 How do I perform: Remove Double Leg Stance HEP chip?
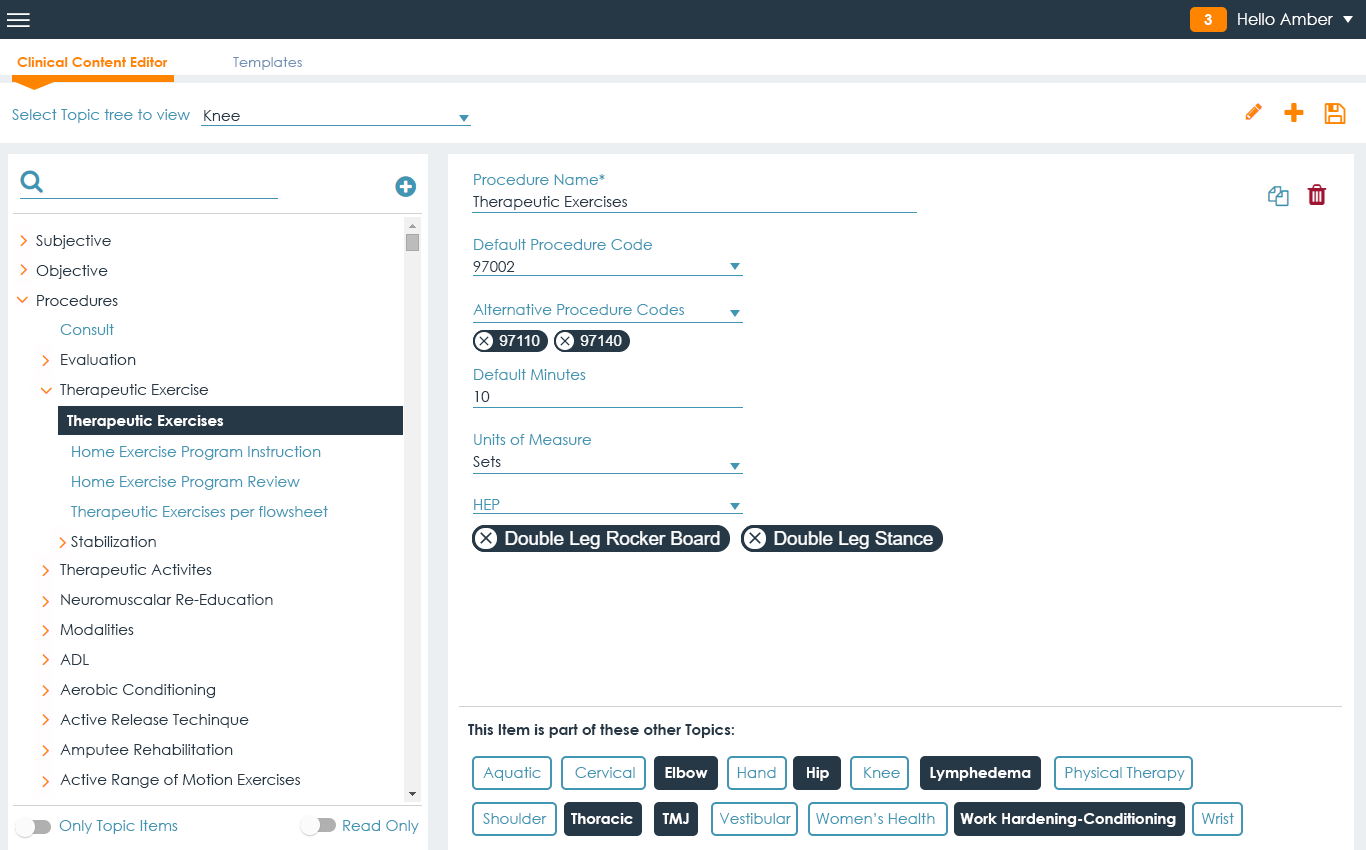pos(756,539)
